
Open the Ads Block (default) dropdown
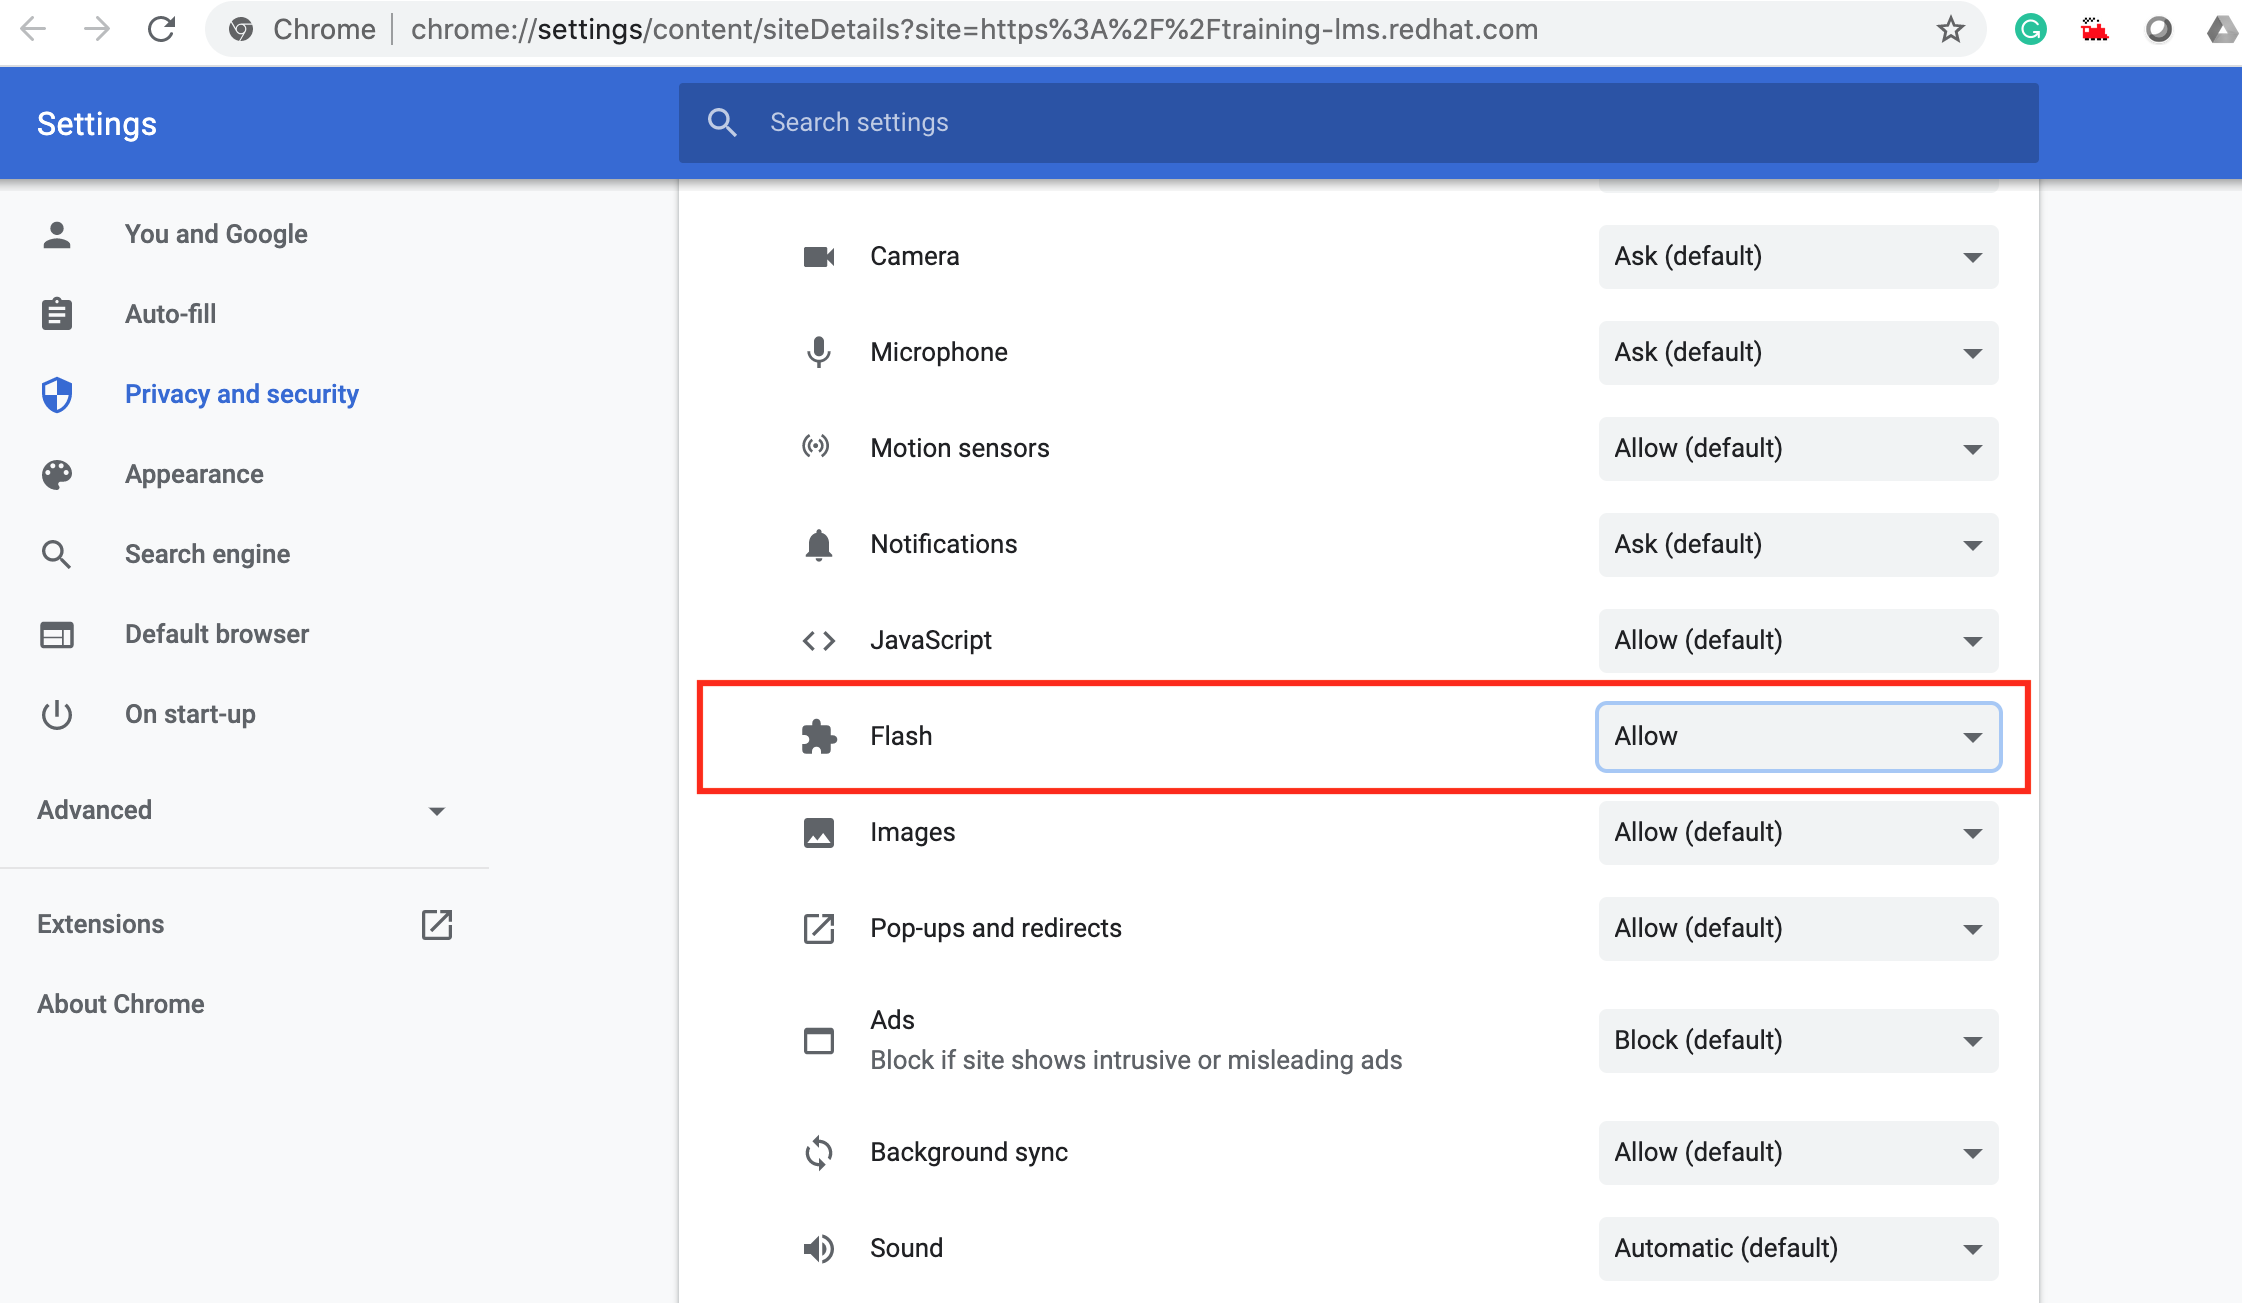click(x=1798, y=1041)
